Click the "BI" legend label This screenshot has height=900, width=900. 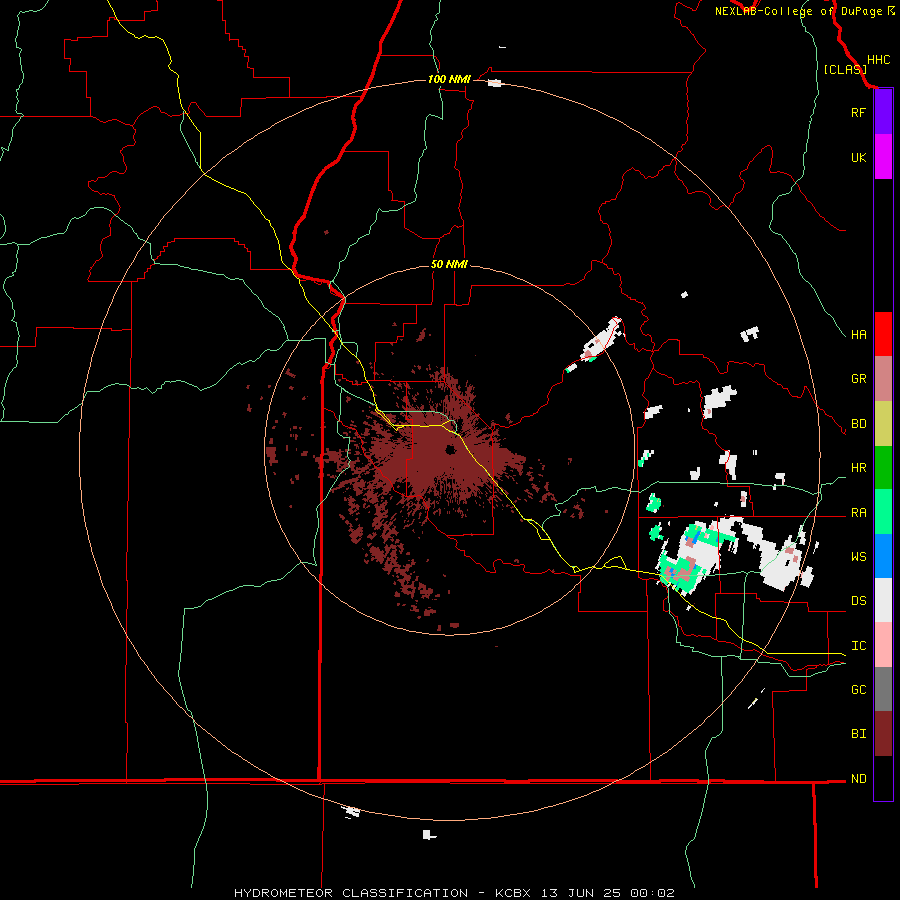(x=858, y=734)
